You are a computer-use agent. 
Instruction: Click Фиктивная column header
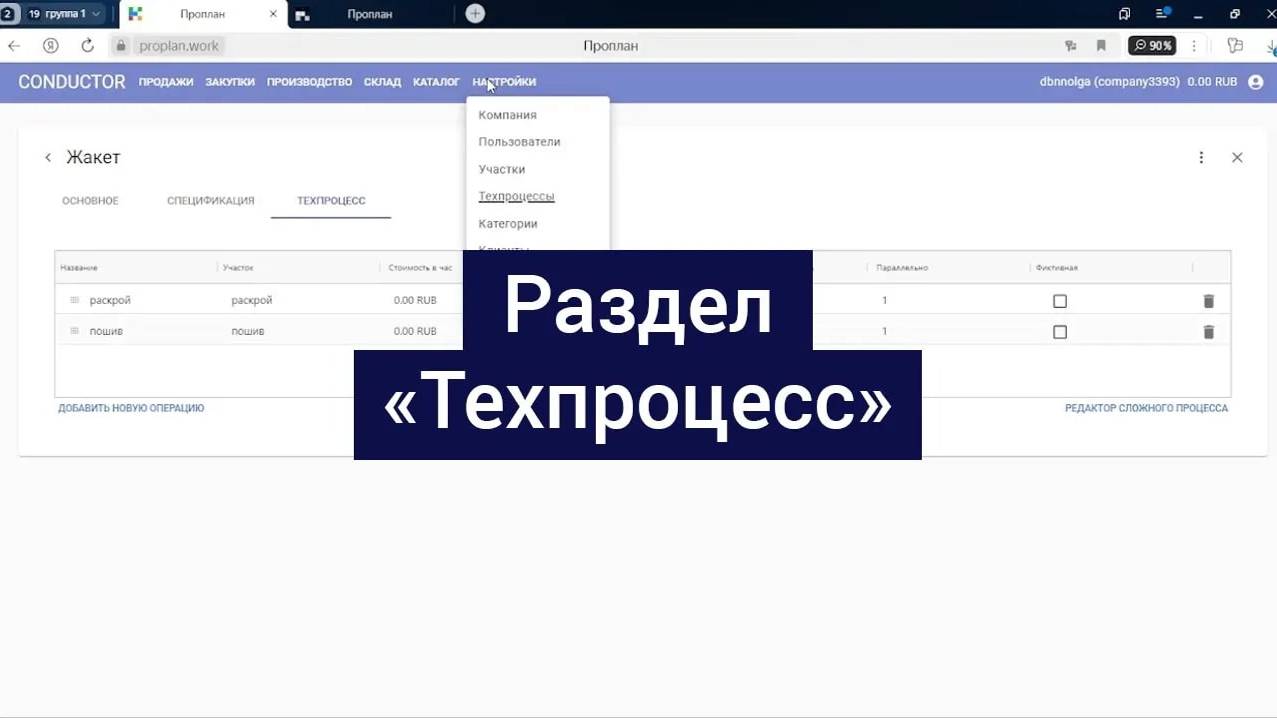coord(1057,268)
